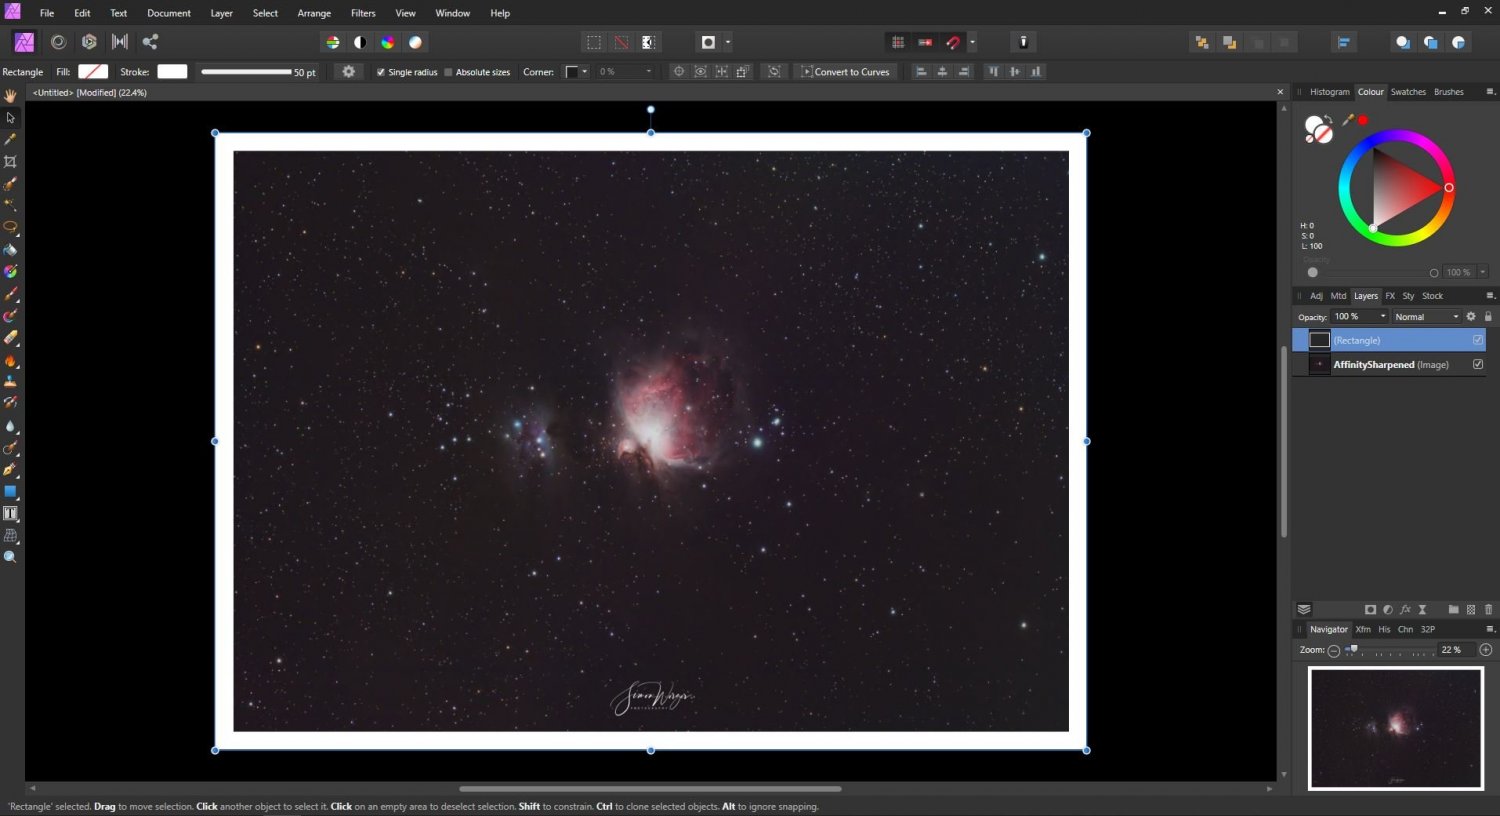
Task: Click the white Stroke colour swatch
Action: point(172,72)
